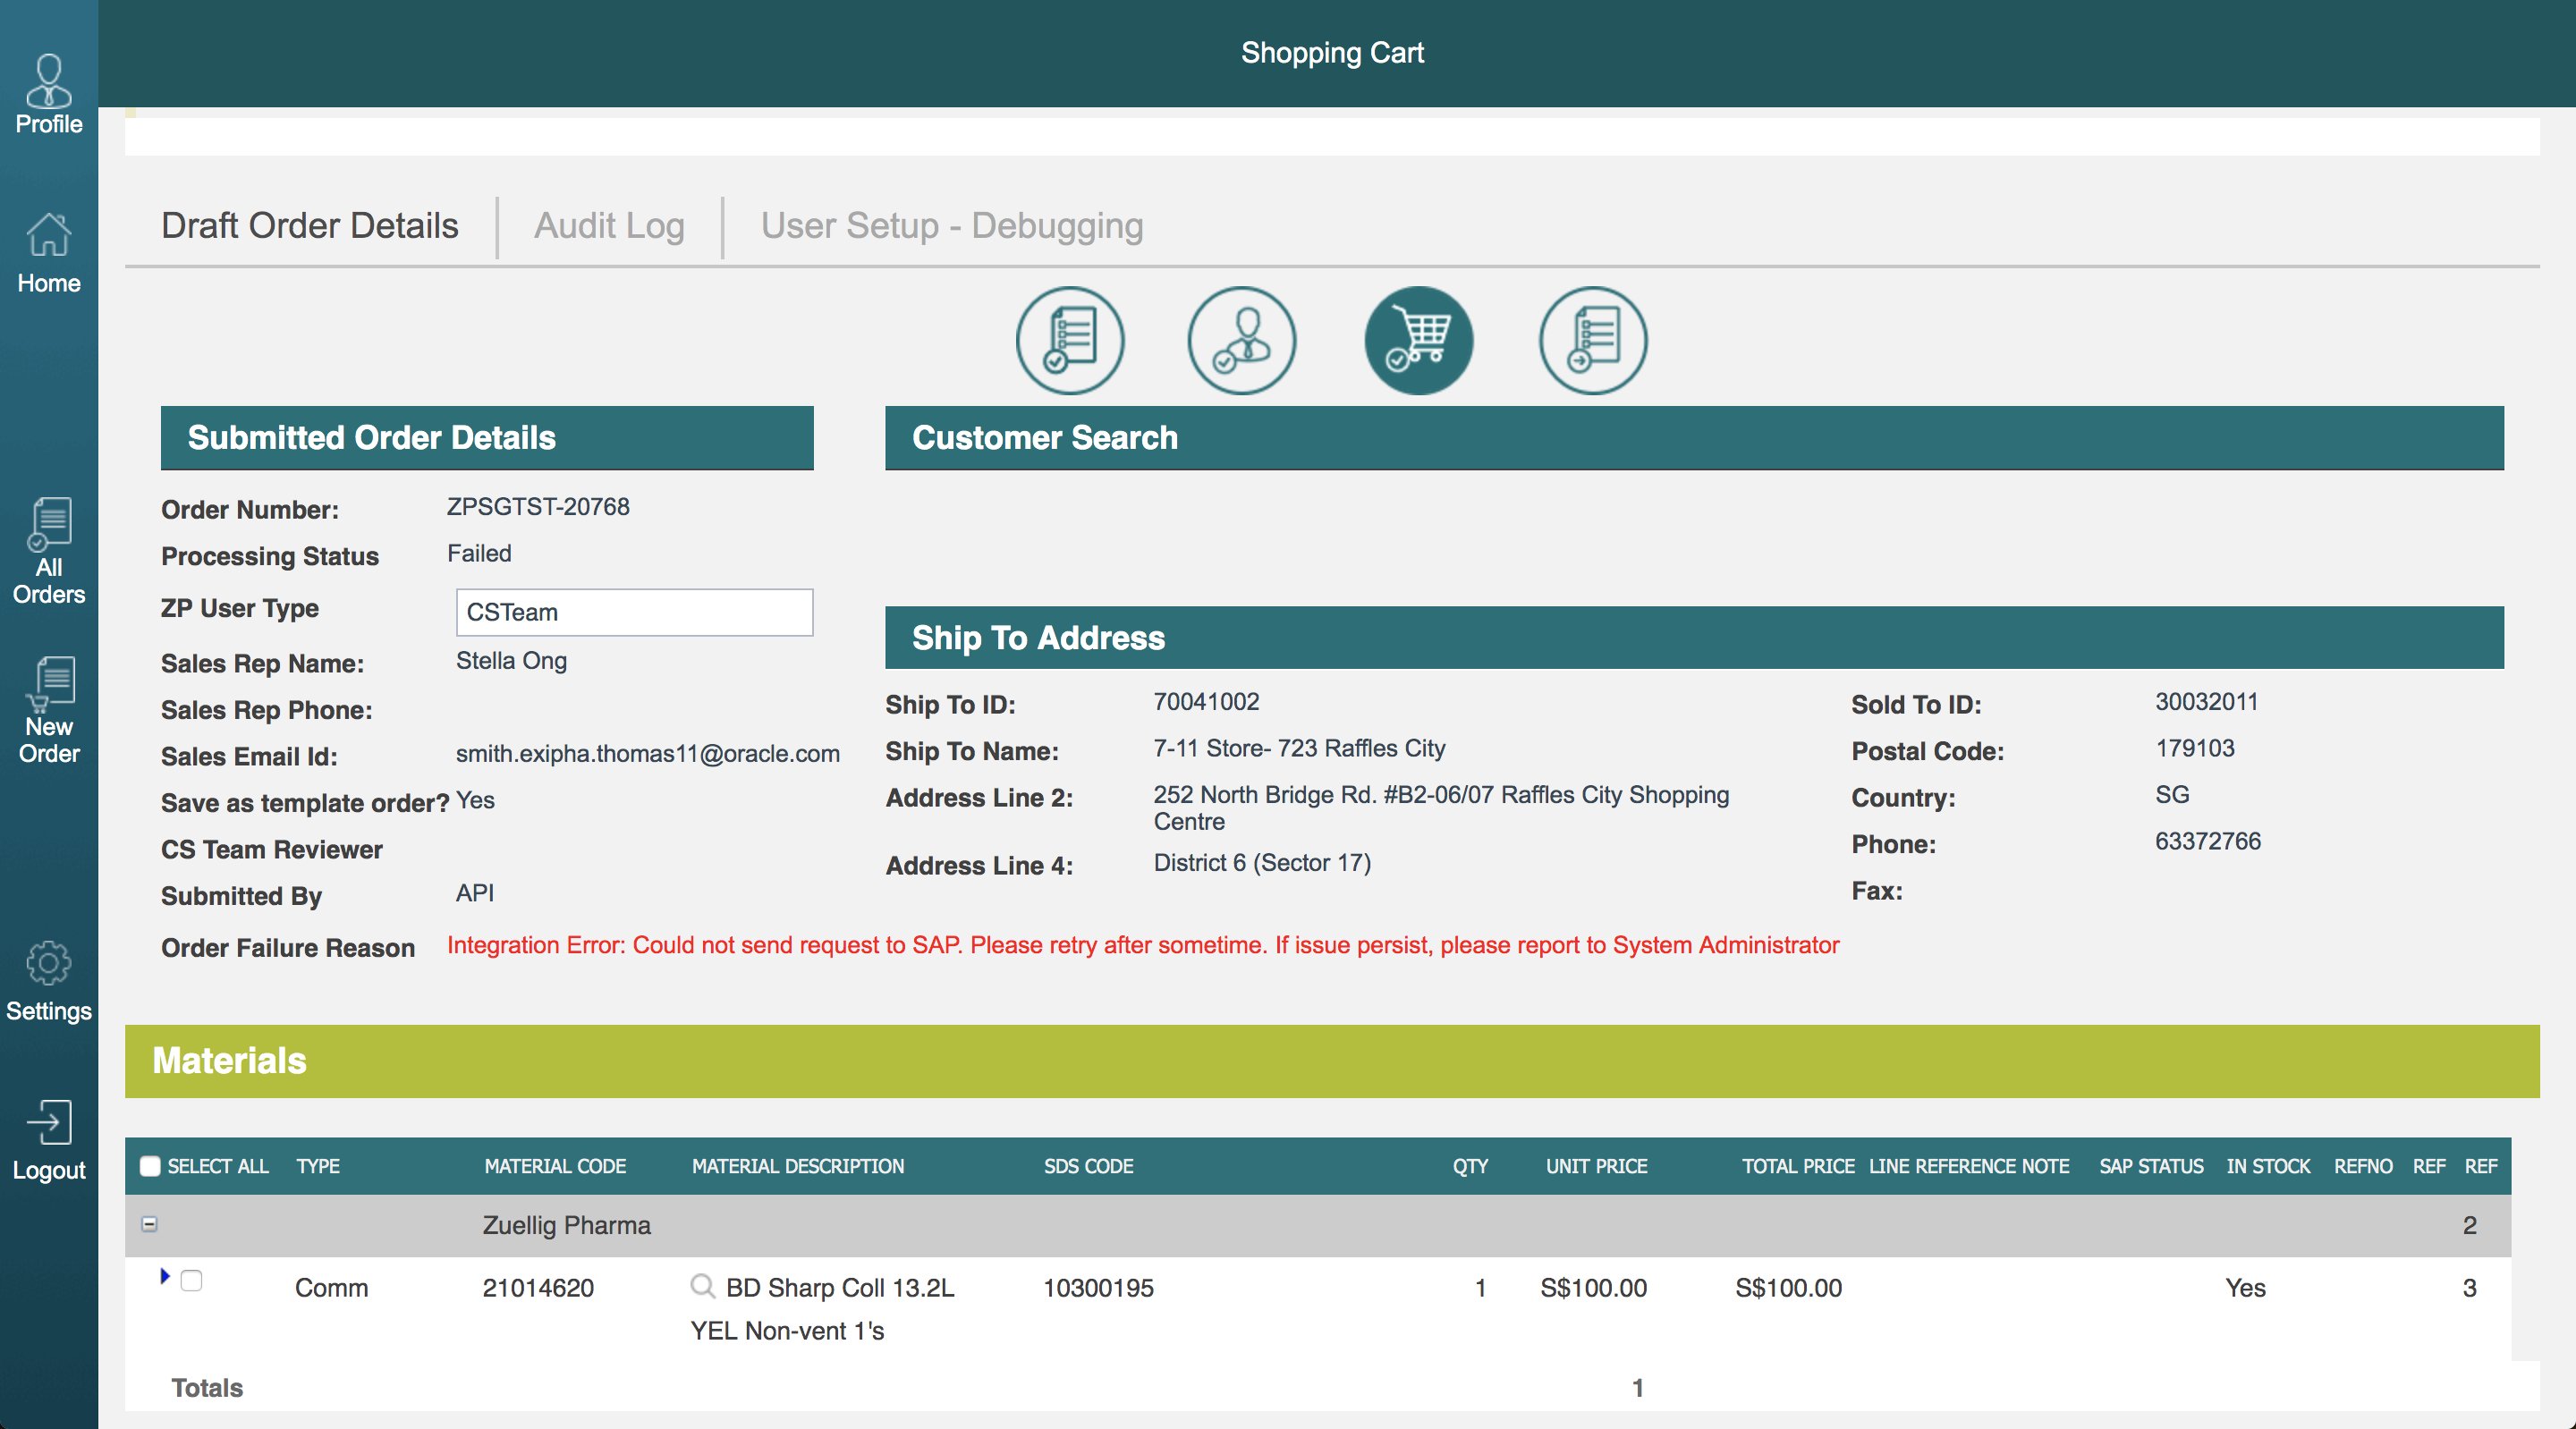Click the Integration Error failure message
Viewport: 2576px width, 1429px height.
tap(1143, 945)
